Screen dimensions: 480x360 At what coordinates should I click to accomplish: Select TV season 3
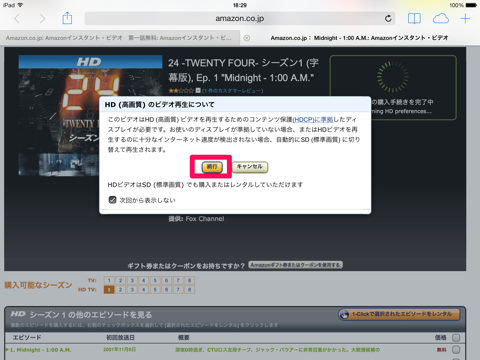pos(132,280)
